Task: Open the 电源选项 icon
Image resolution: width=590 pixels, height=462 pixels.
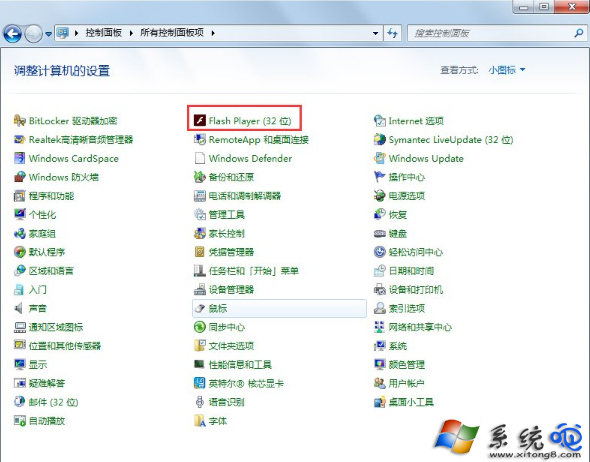Action: [x=380, y=196]
